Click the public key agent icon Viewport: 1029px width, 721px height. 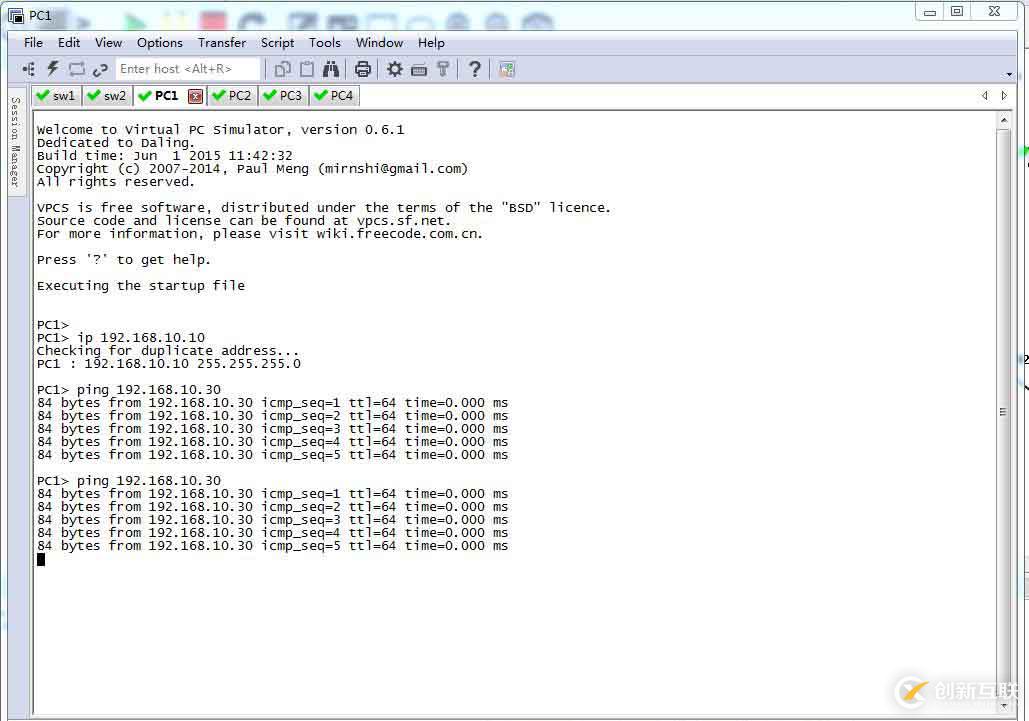tap(443, 69)
